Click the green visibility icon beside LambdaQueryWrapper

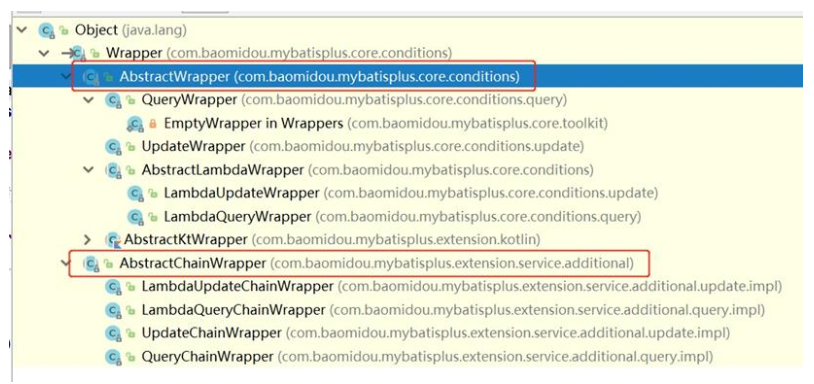153,216
